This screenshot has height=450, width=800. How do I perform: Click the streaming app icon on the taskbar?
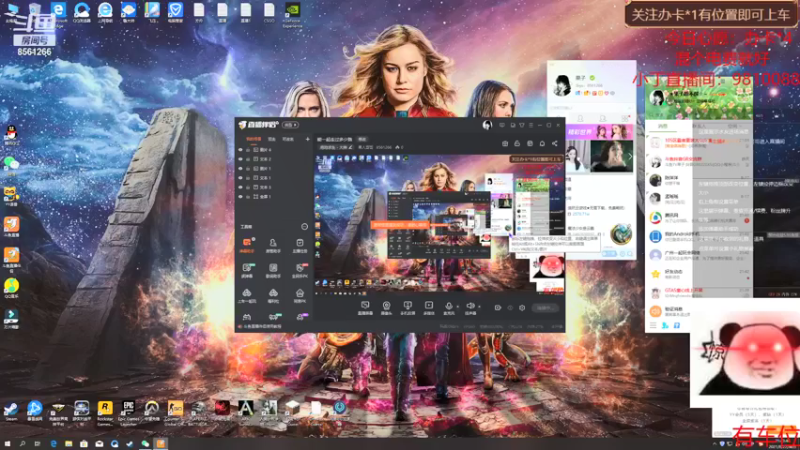[x=160, y=444]
